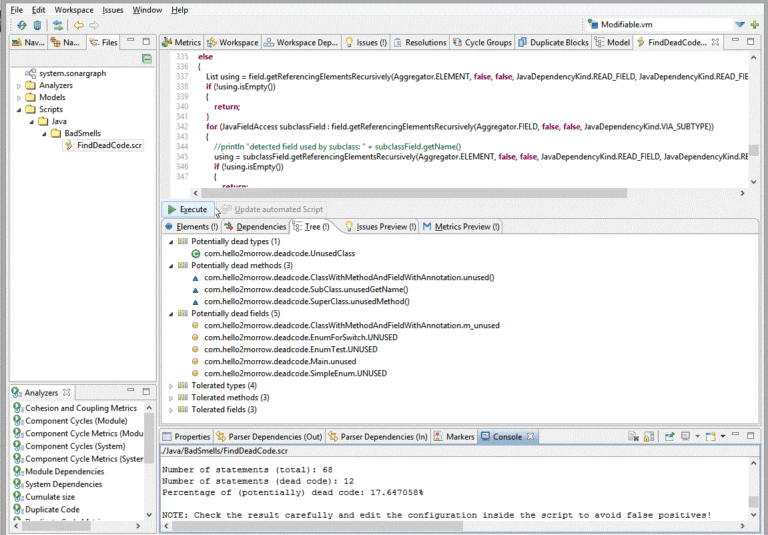
Task: Click the green plus icon beside Modifiable.vm
Action: pos(754,24)
